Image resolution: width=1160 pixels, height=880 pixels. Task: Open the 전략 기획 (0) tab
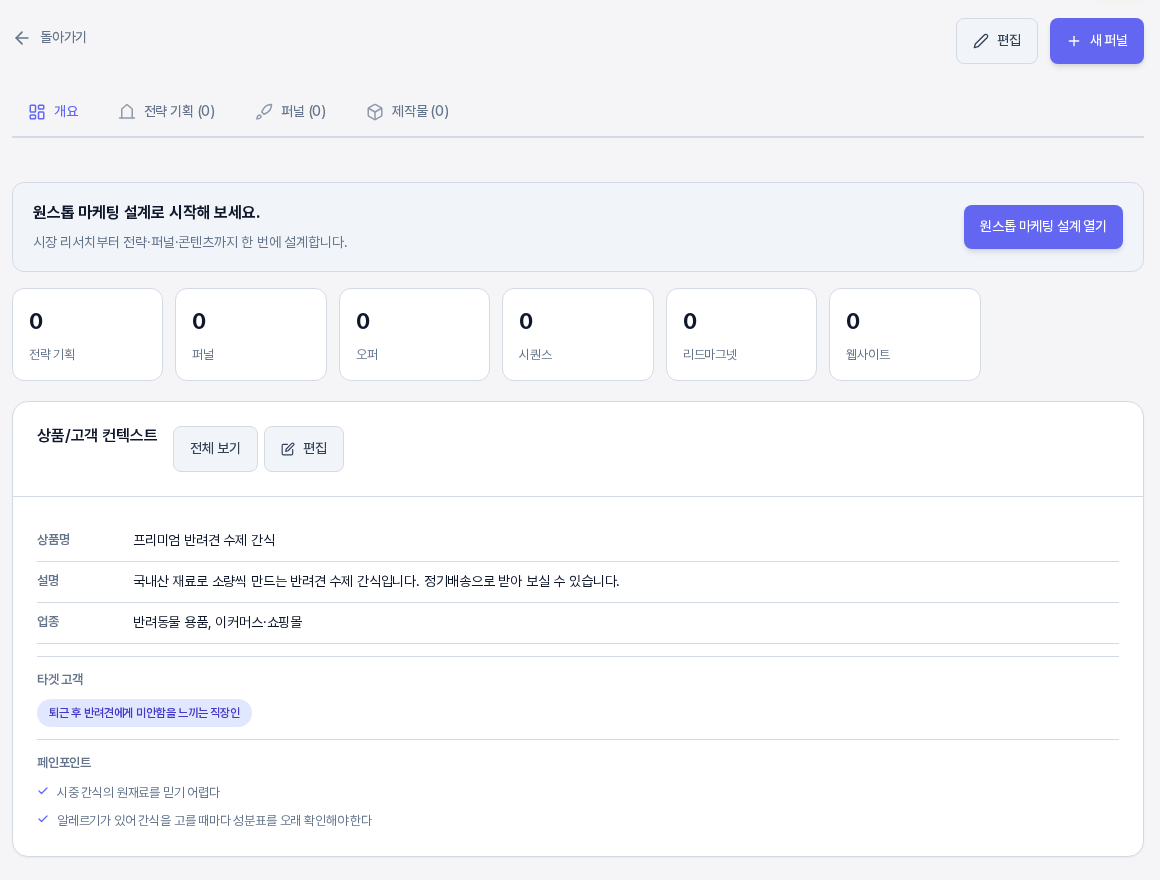tap(167, 112)
